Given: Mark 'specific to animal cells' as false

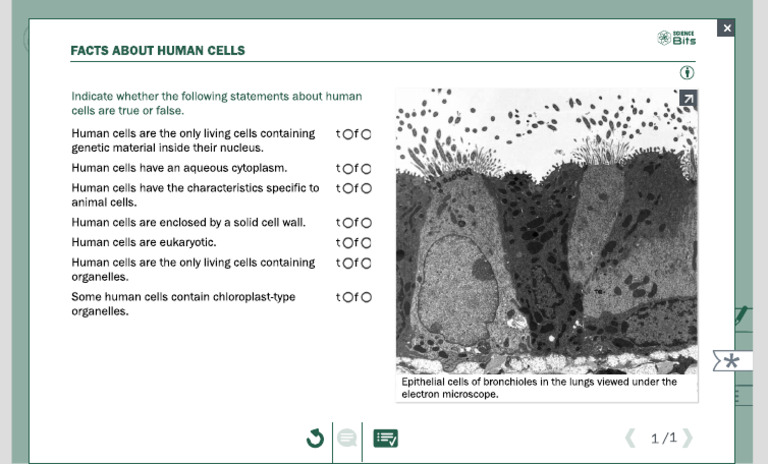Looking at the screenshot, I should tap(366, 189).
